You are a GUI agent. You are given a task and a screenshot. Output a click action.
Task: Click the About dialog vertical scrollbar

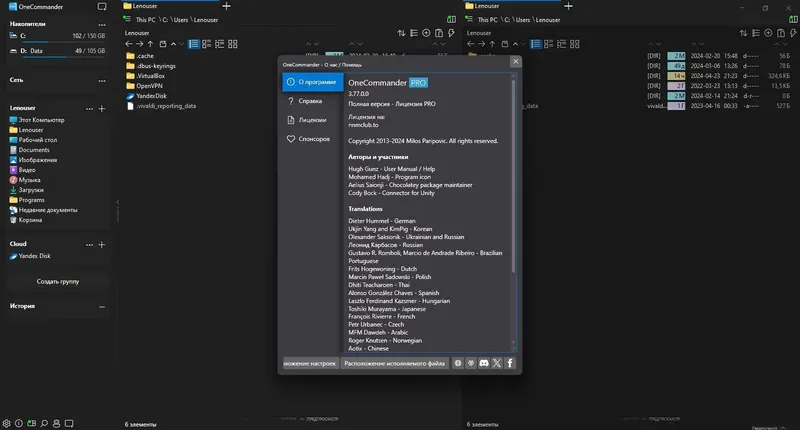pos(513,173)
